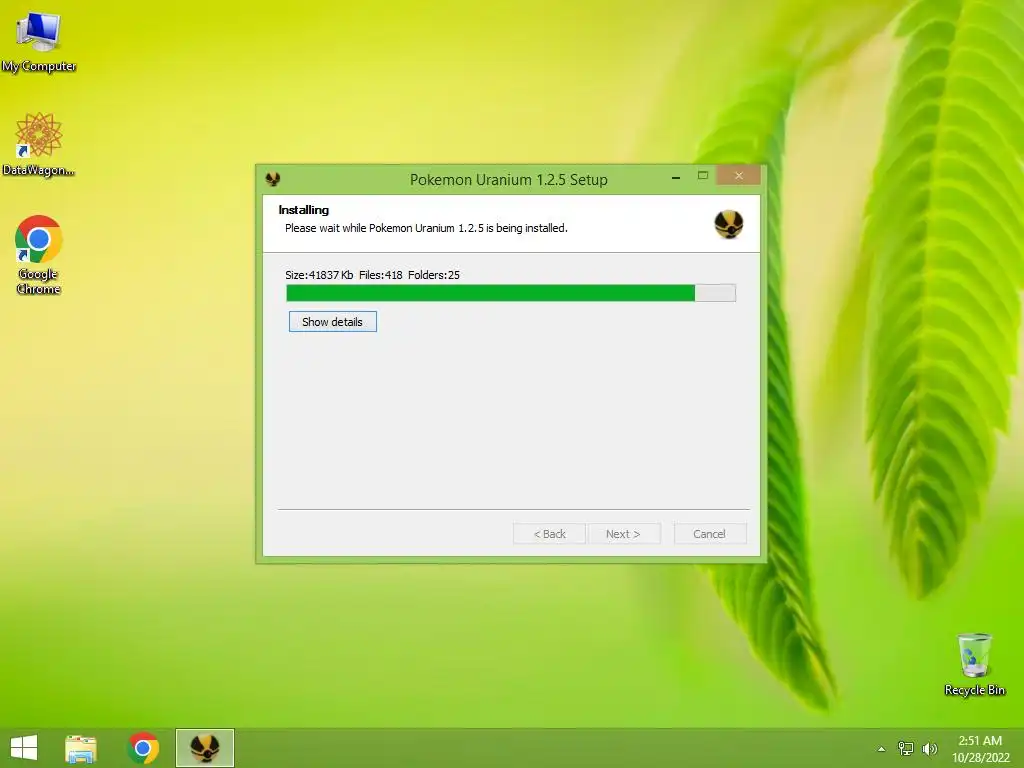Click the maximize button of the setup window
This screenshot has width=1024, height=768.
pyautogui.click(x=703, y=175)
